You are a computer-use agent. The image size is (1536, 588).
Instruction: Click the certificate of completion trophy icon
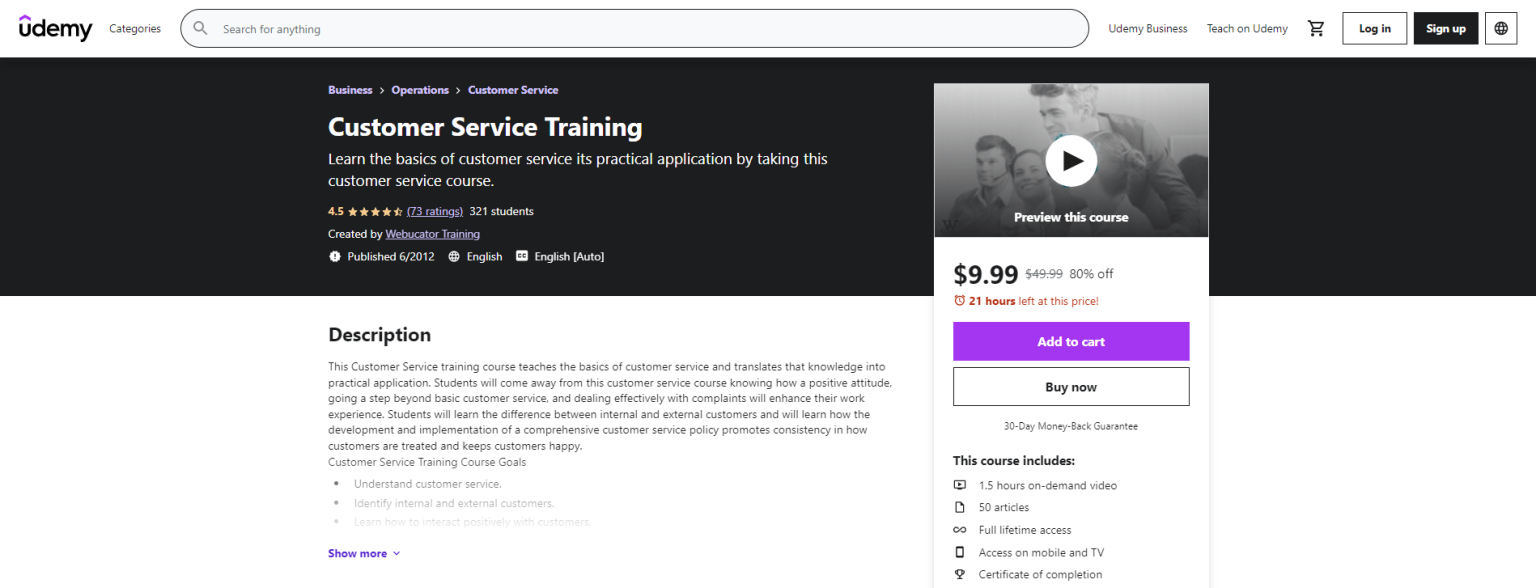coord(961,574)
